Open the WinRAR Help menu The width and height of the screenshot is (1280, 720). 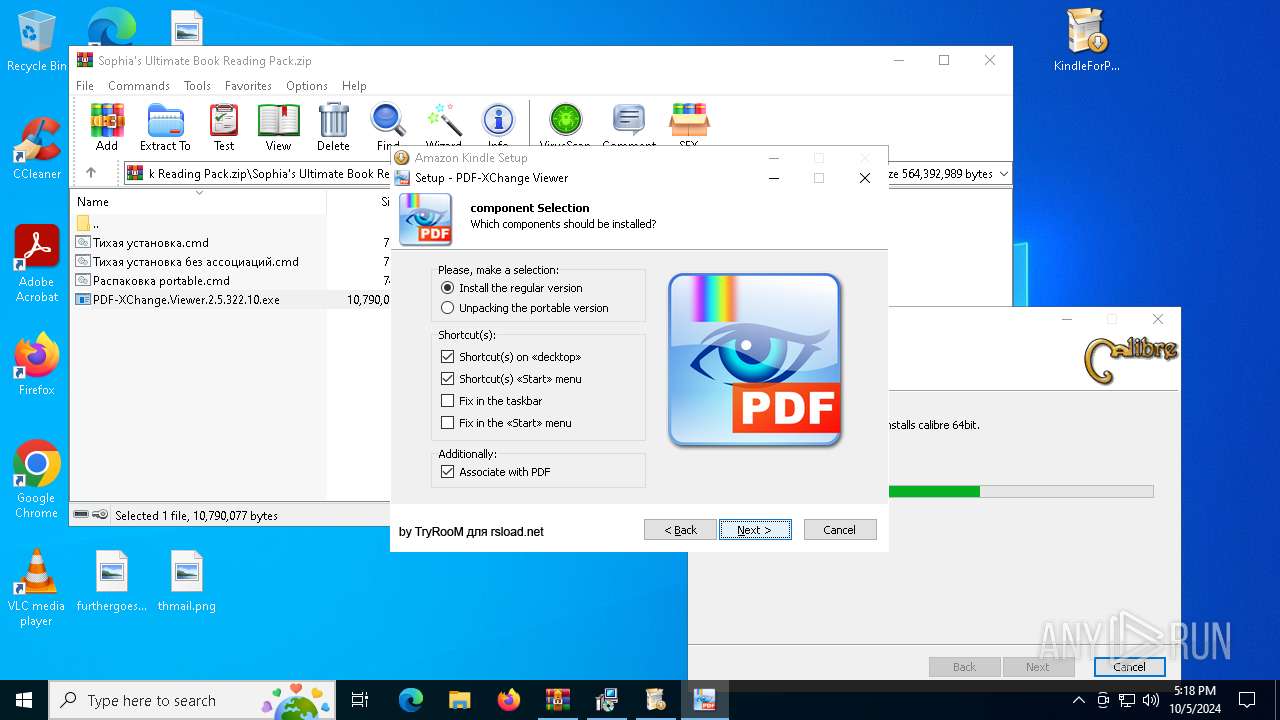[354, 86]
